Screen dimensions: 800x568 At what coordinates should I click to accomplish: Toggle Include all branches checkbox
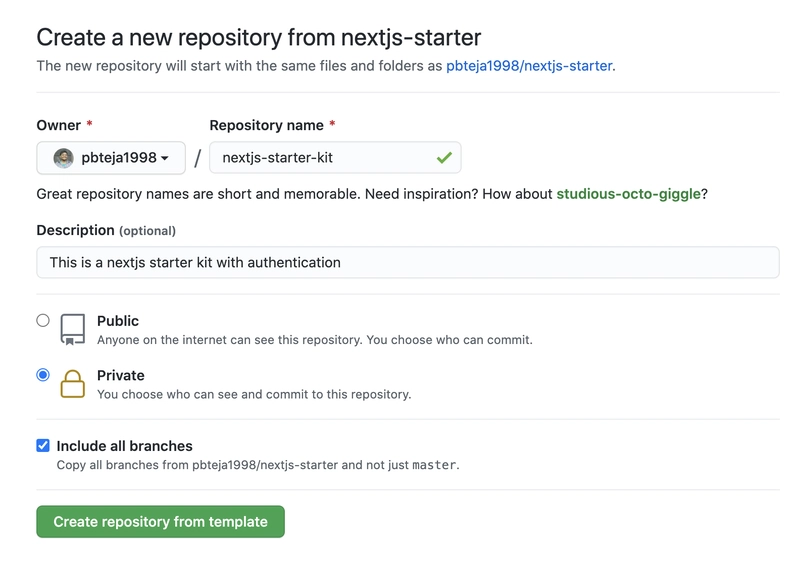point(43,446)
